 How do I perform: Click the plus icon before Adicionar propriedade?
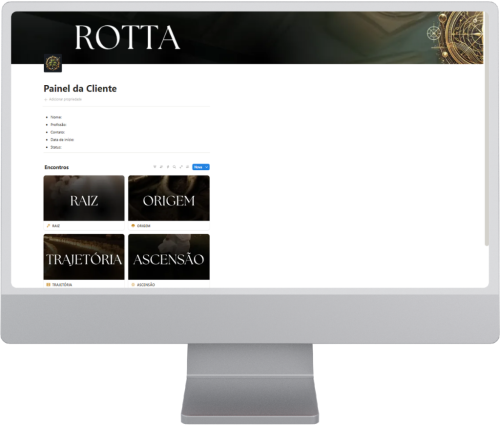pyautogui.click(x=46, y=99)
